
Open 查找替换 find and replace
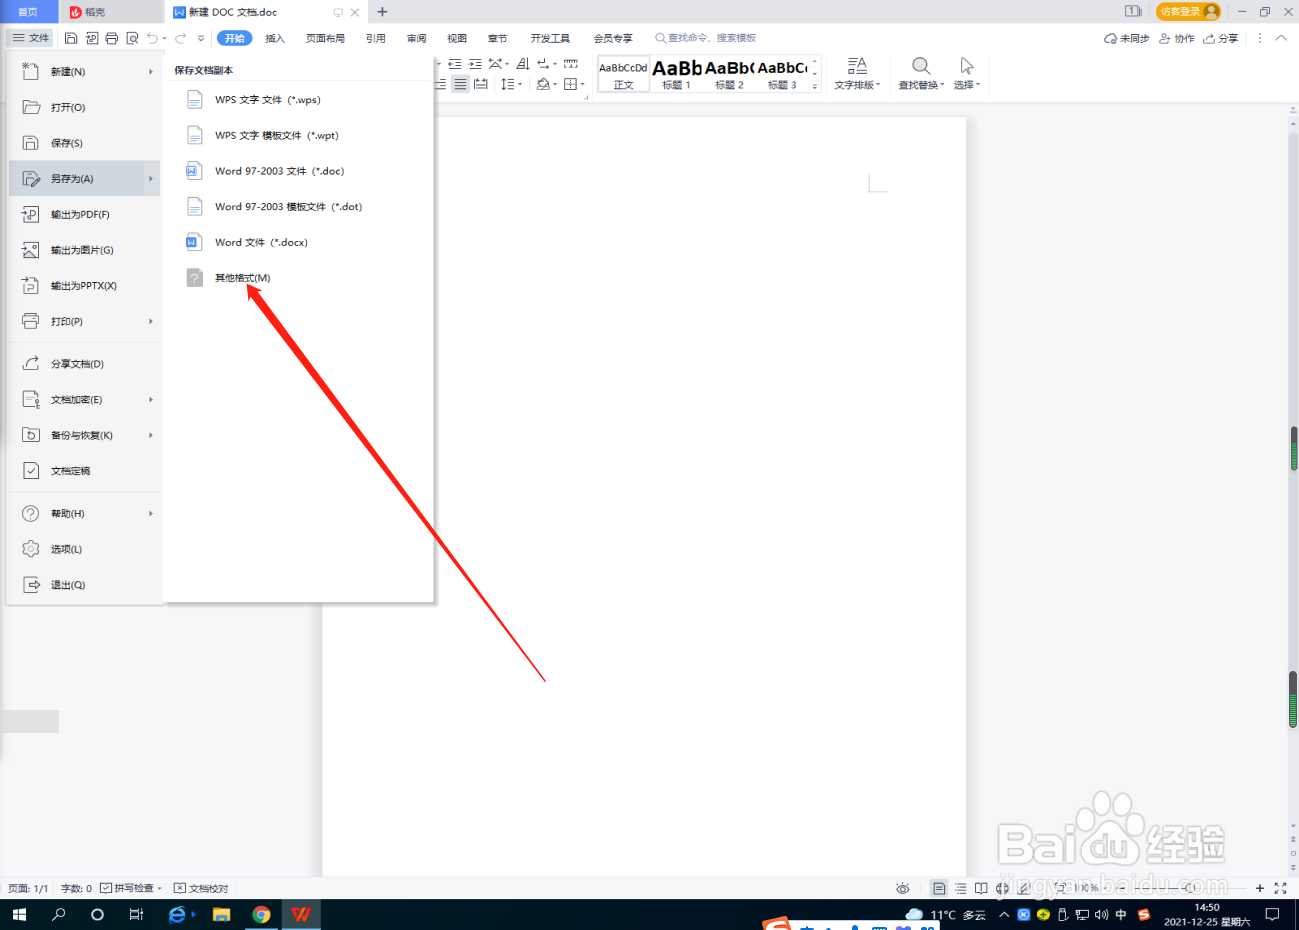tap(921, 73)
